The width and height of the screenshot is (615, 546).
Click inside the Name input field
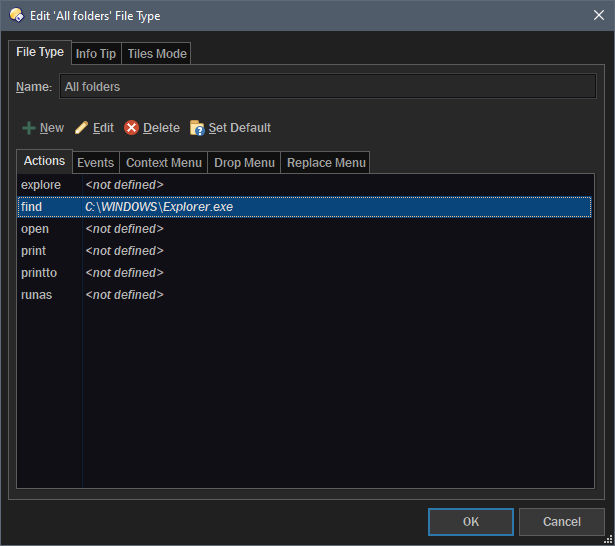[x=327, y=87]
